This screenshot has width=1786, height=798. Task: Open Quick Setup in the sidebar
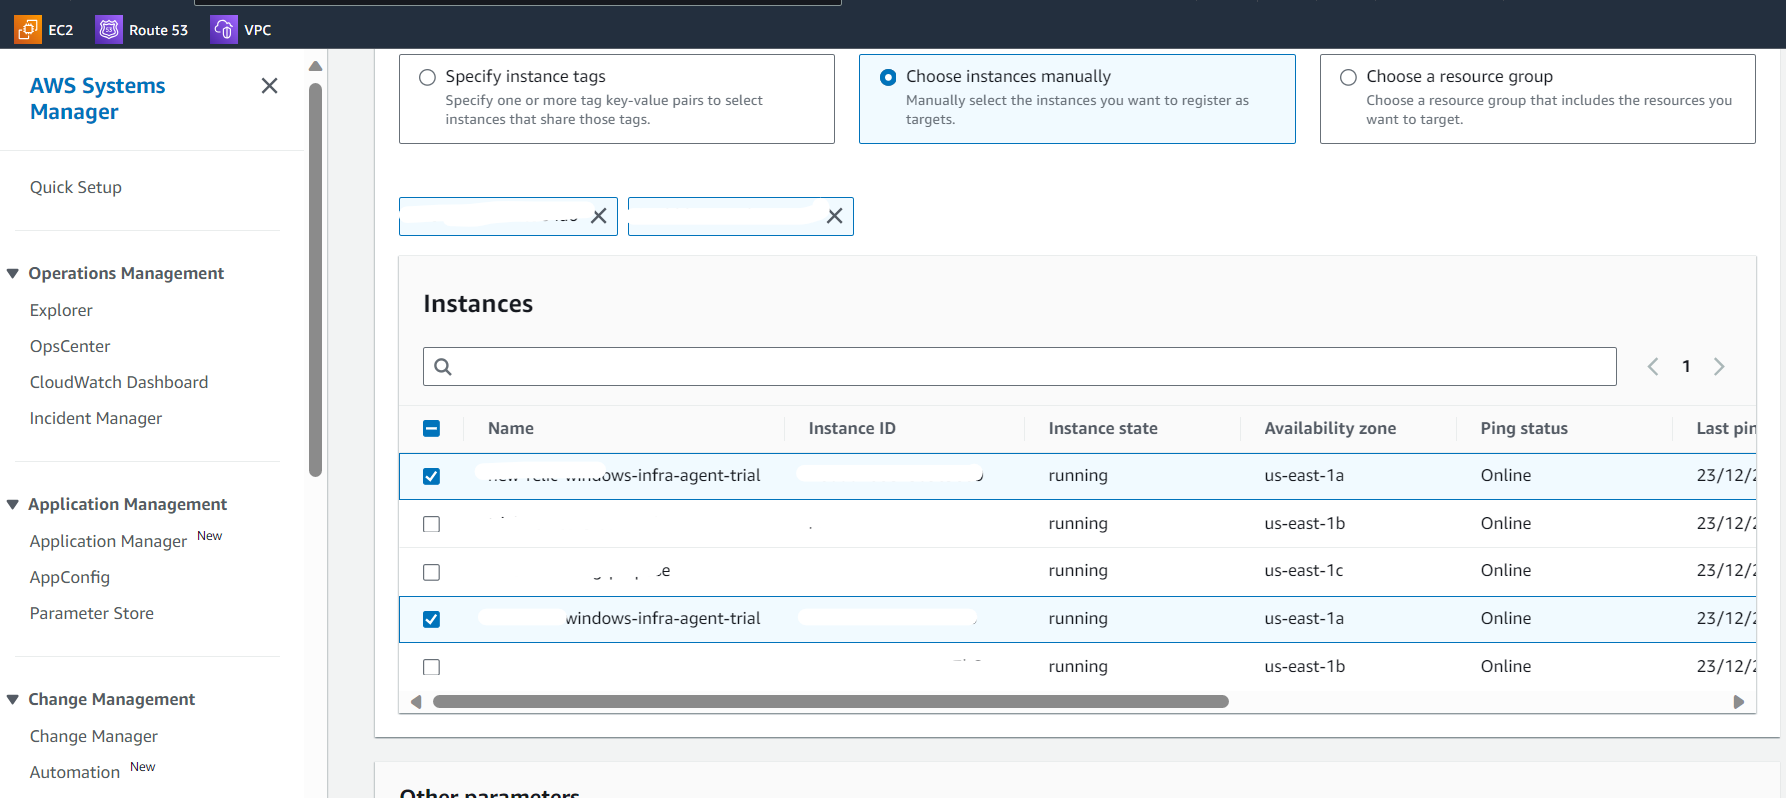(x=76, y=188)
